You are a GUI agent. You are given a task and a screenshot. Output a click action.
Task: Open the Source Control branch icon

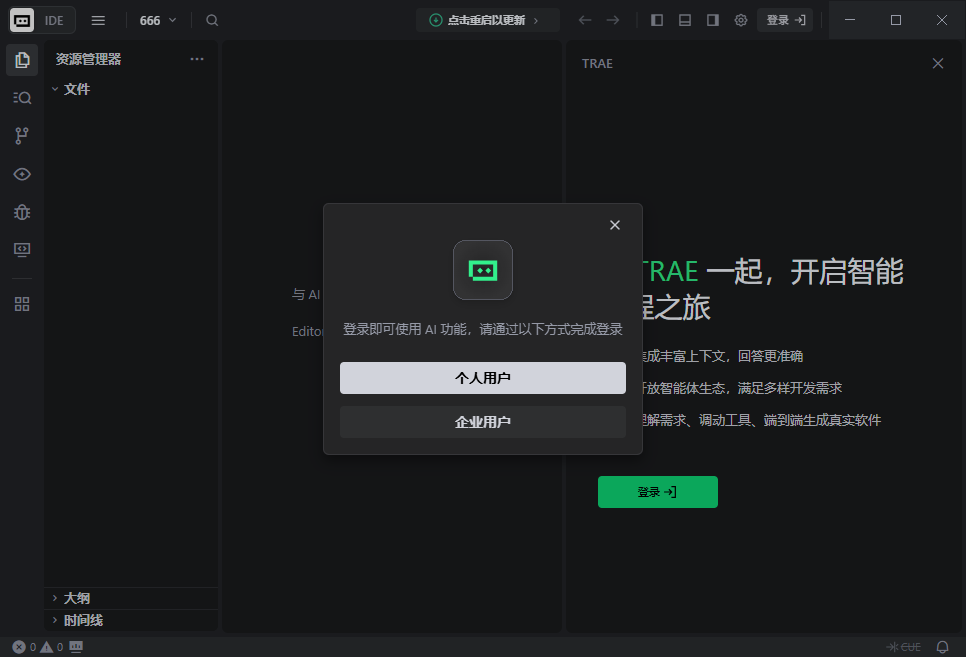click(22, 136)
